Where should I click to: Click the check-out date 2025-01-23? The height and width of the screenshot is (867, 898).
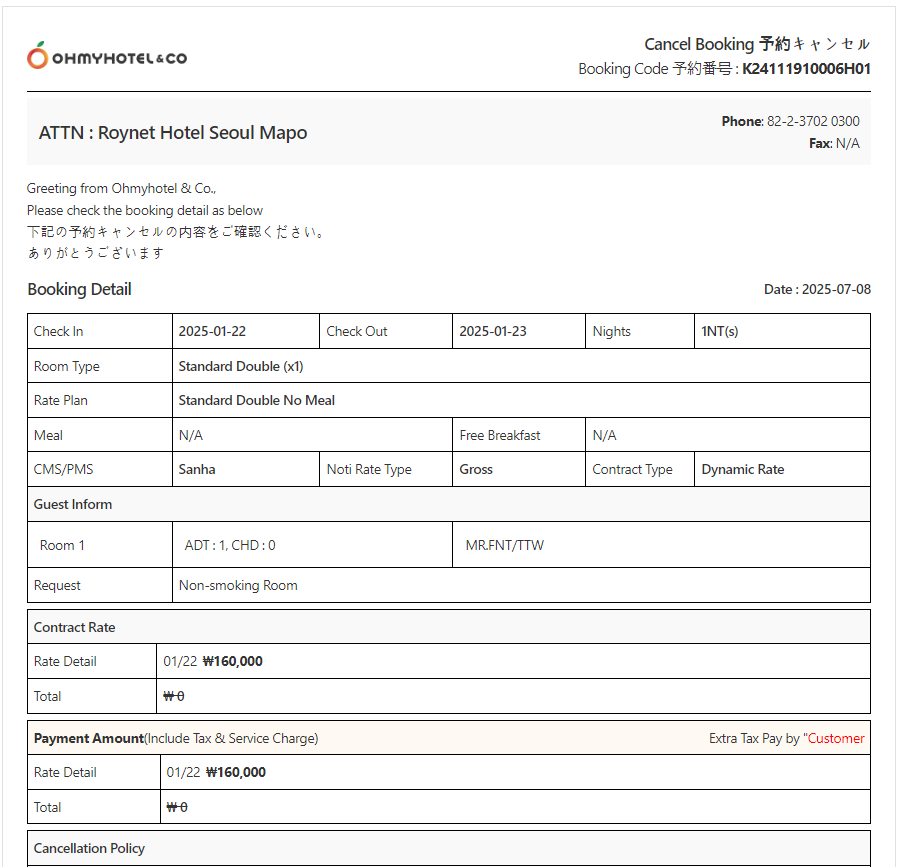(x=492, y=331)
